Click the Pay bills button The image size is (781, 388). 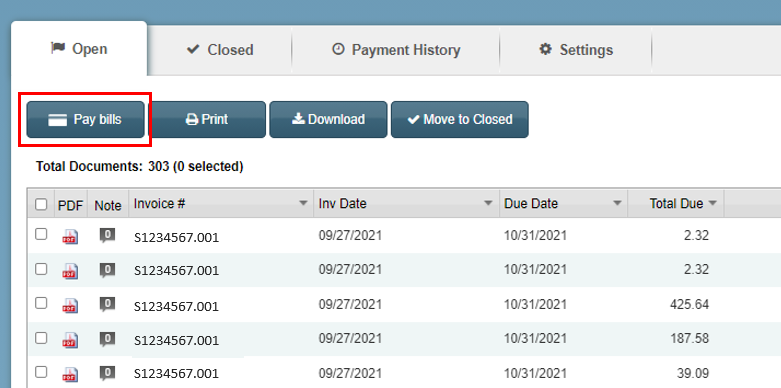85,120
